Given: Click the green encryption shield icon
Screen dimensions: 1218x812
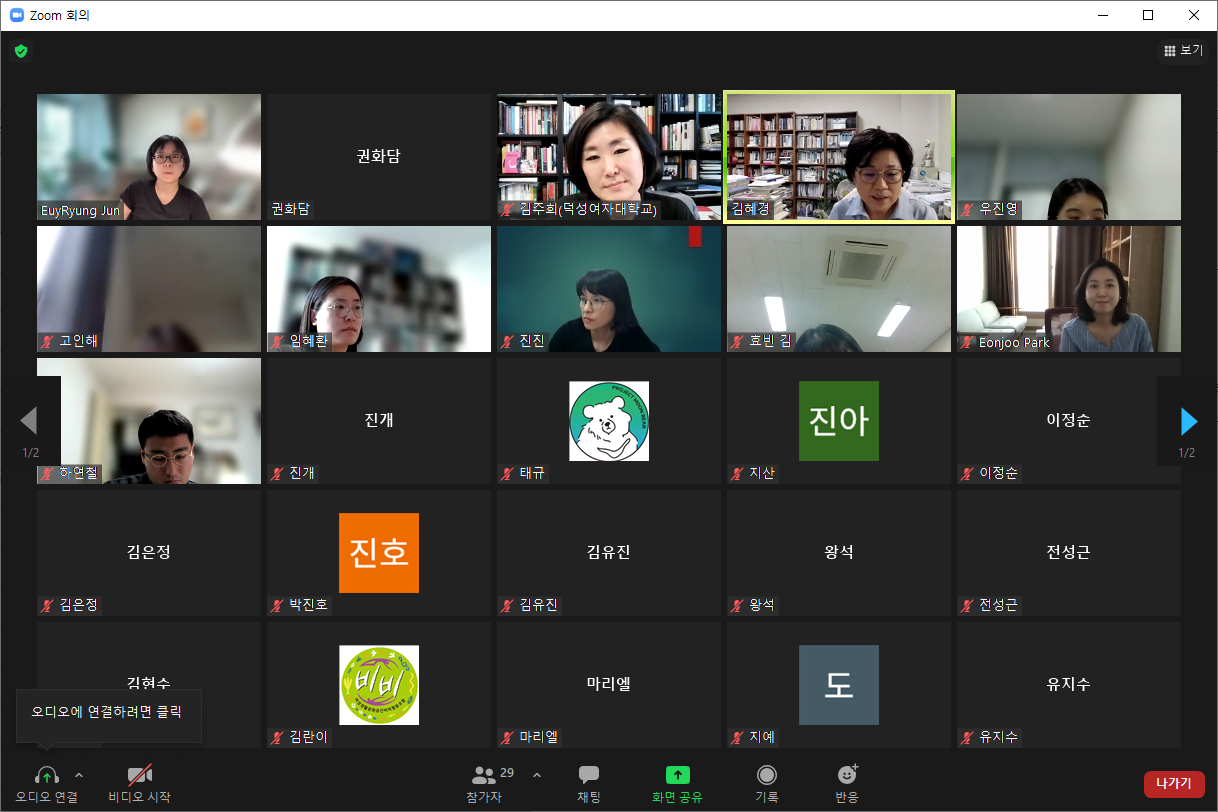Looking at the screenshot, I should (21, 51).
